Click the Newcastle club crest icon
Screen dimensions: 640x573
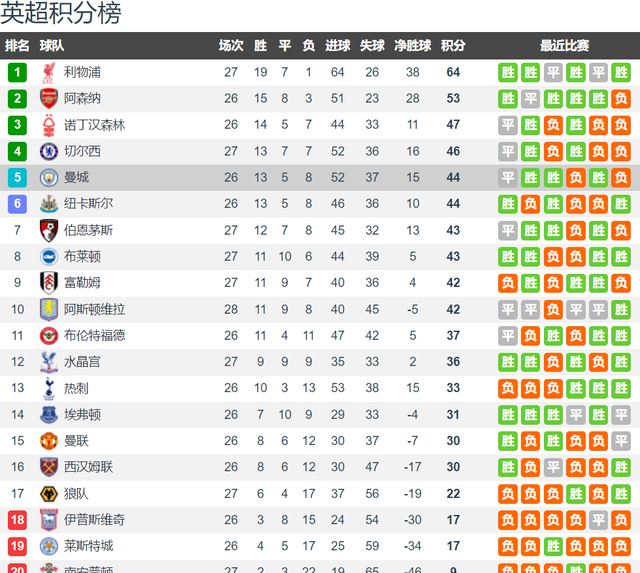coord(49,204)
